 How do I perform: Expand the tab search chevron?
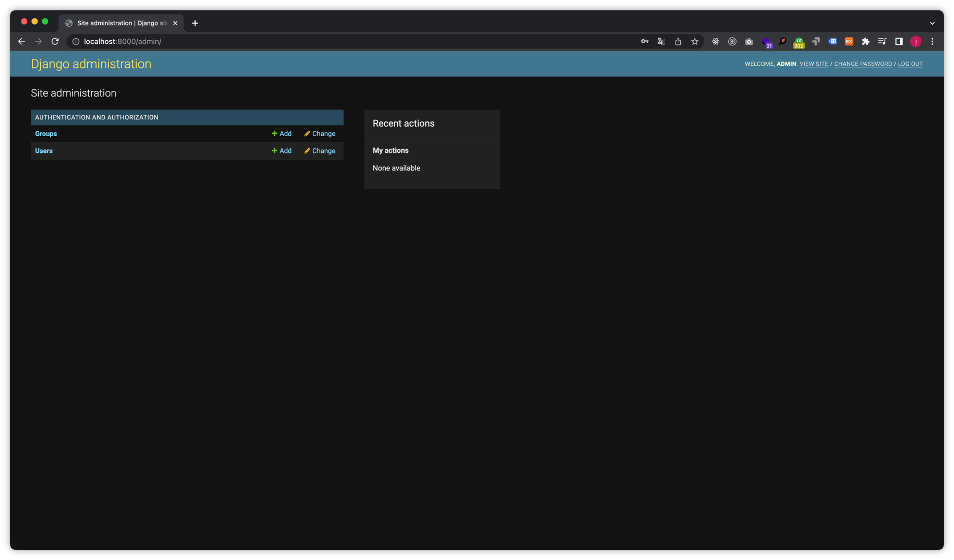932,23
